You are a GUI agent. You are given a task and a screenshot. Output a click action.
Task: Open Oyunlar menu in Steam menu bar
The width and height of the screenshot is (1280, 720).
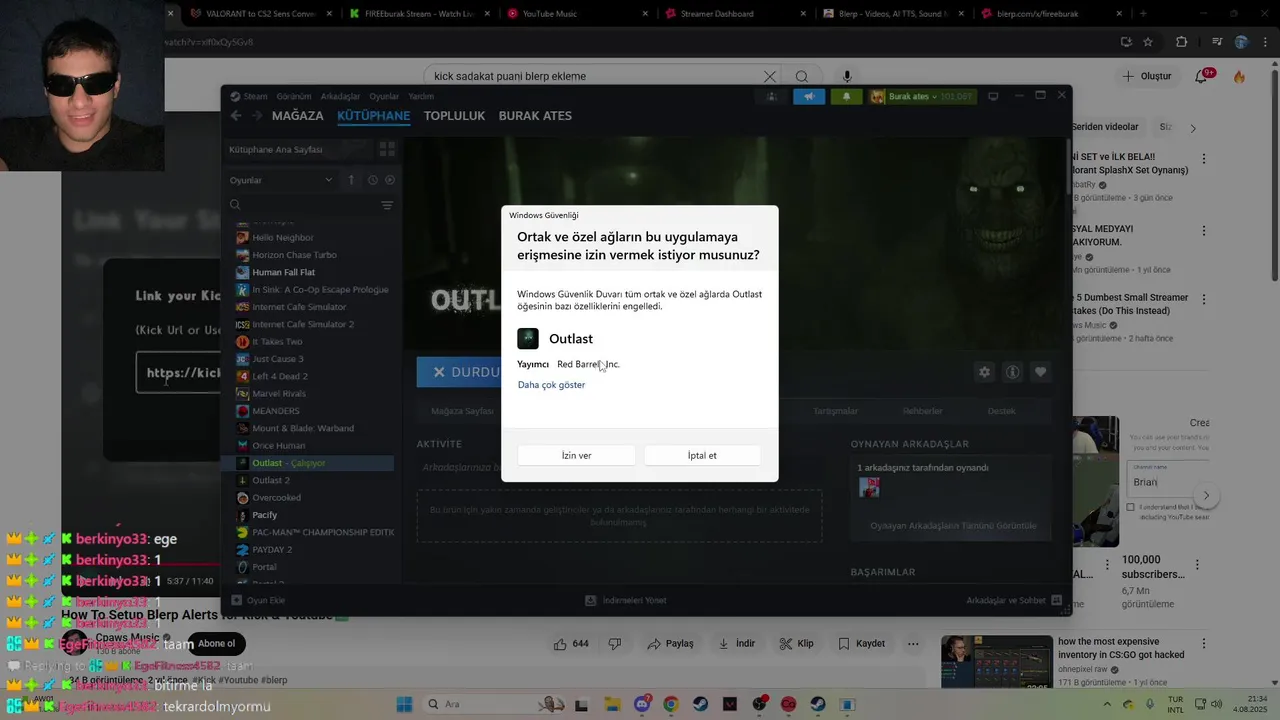[x=384, y=96]
